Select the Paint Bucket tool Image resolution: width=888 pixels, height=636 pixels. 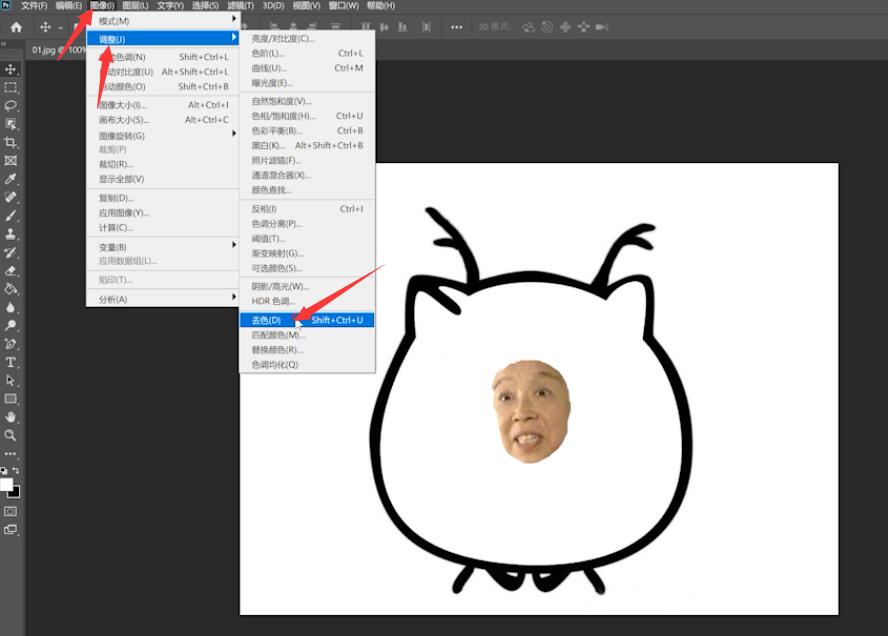[x=10, y=289]
